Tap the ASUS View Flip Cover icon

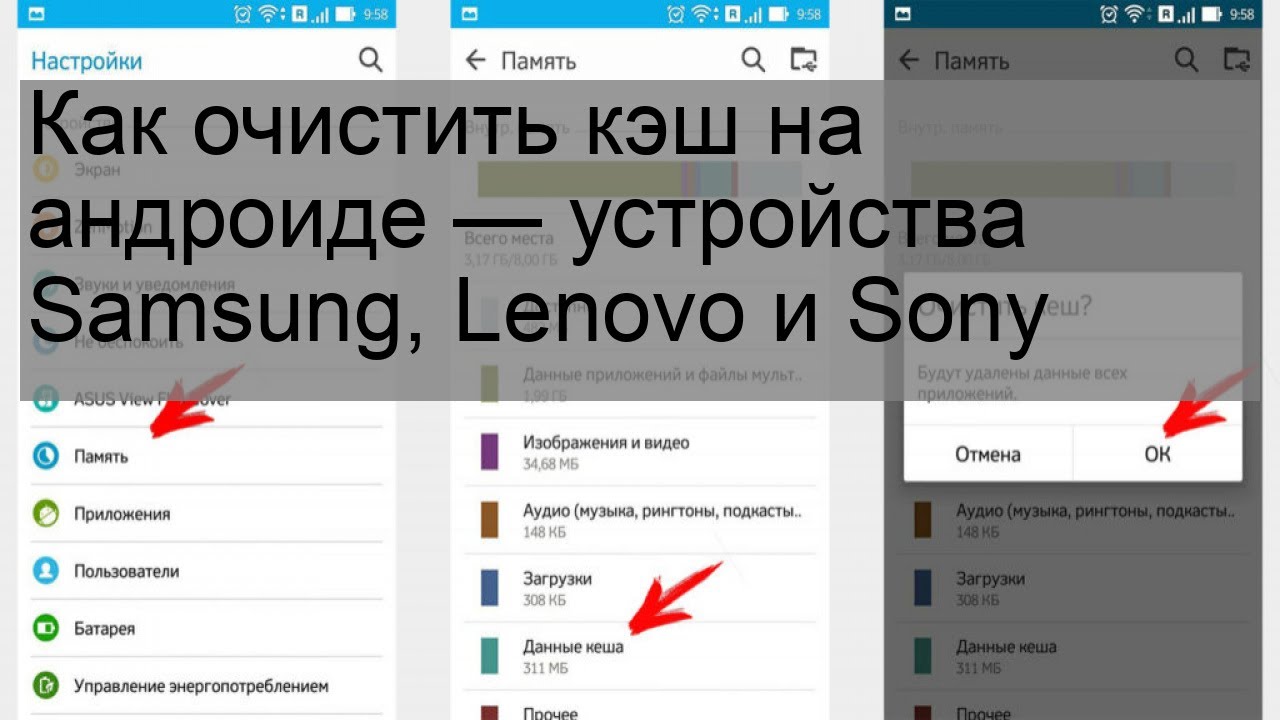pos(46,399)
